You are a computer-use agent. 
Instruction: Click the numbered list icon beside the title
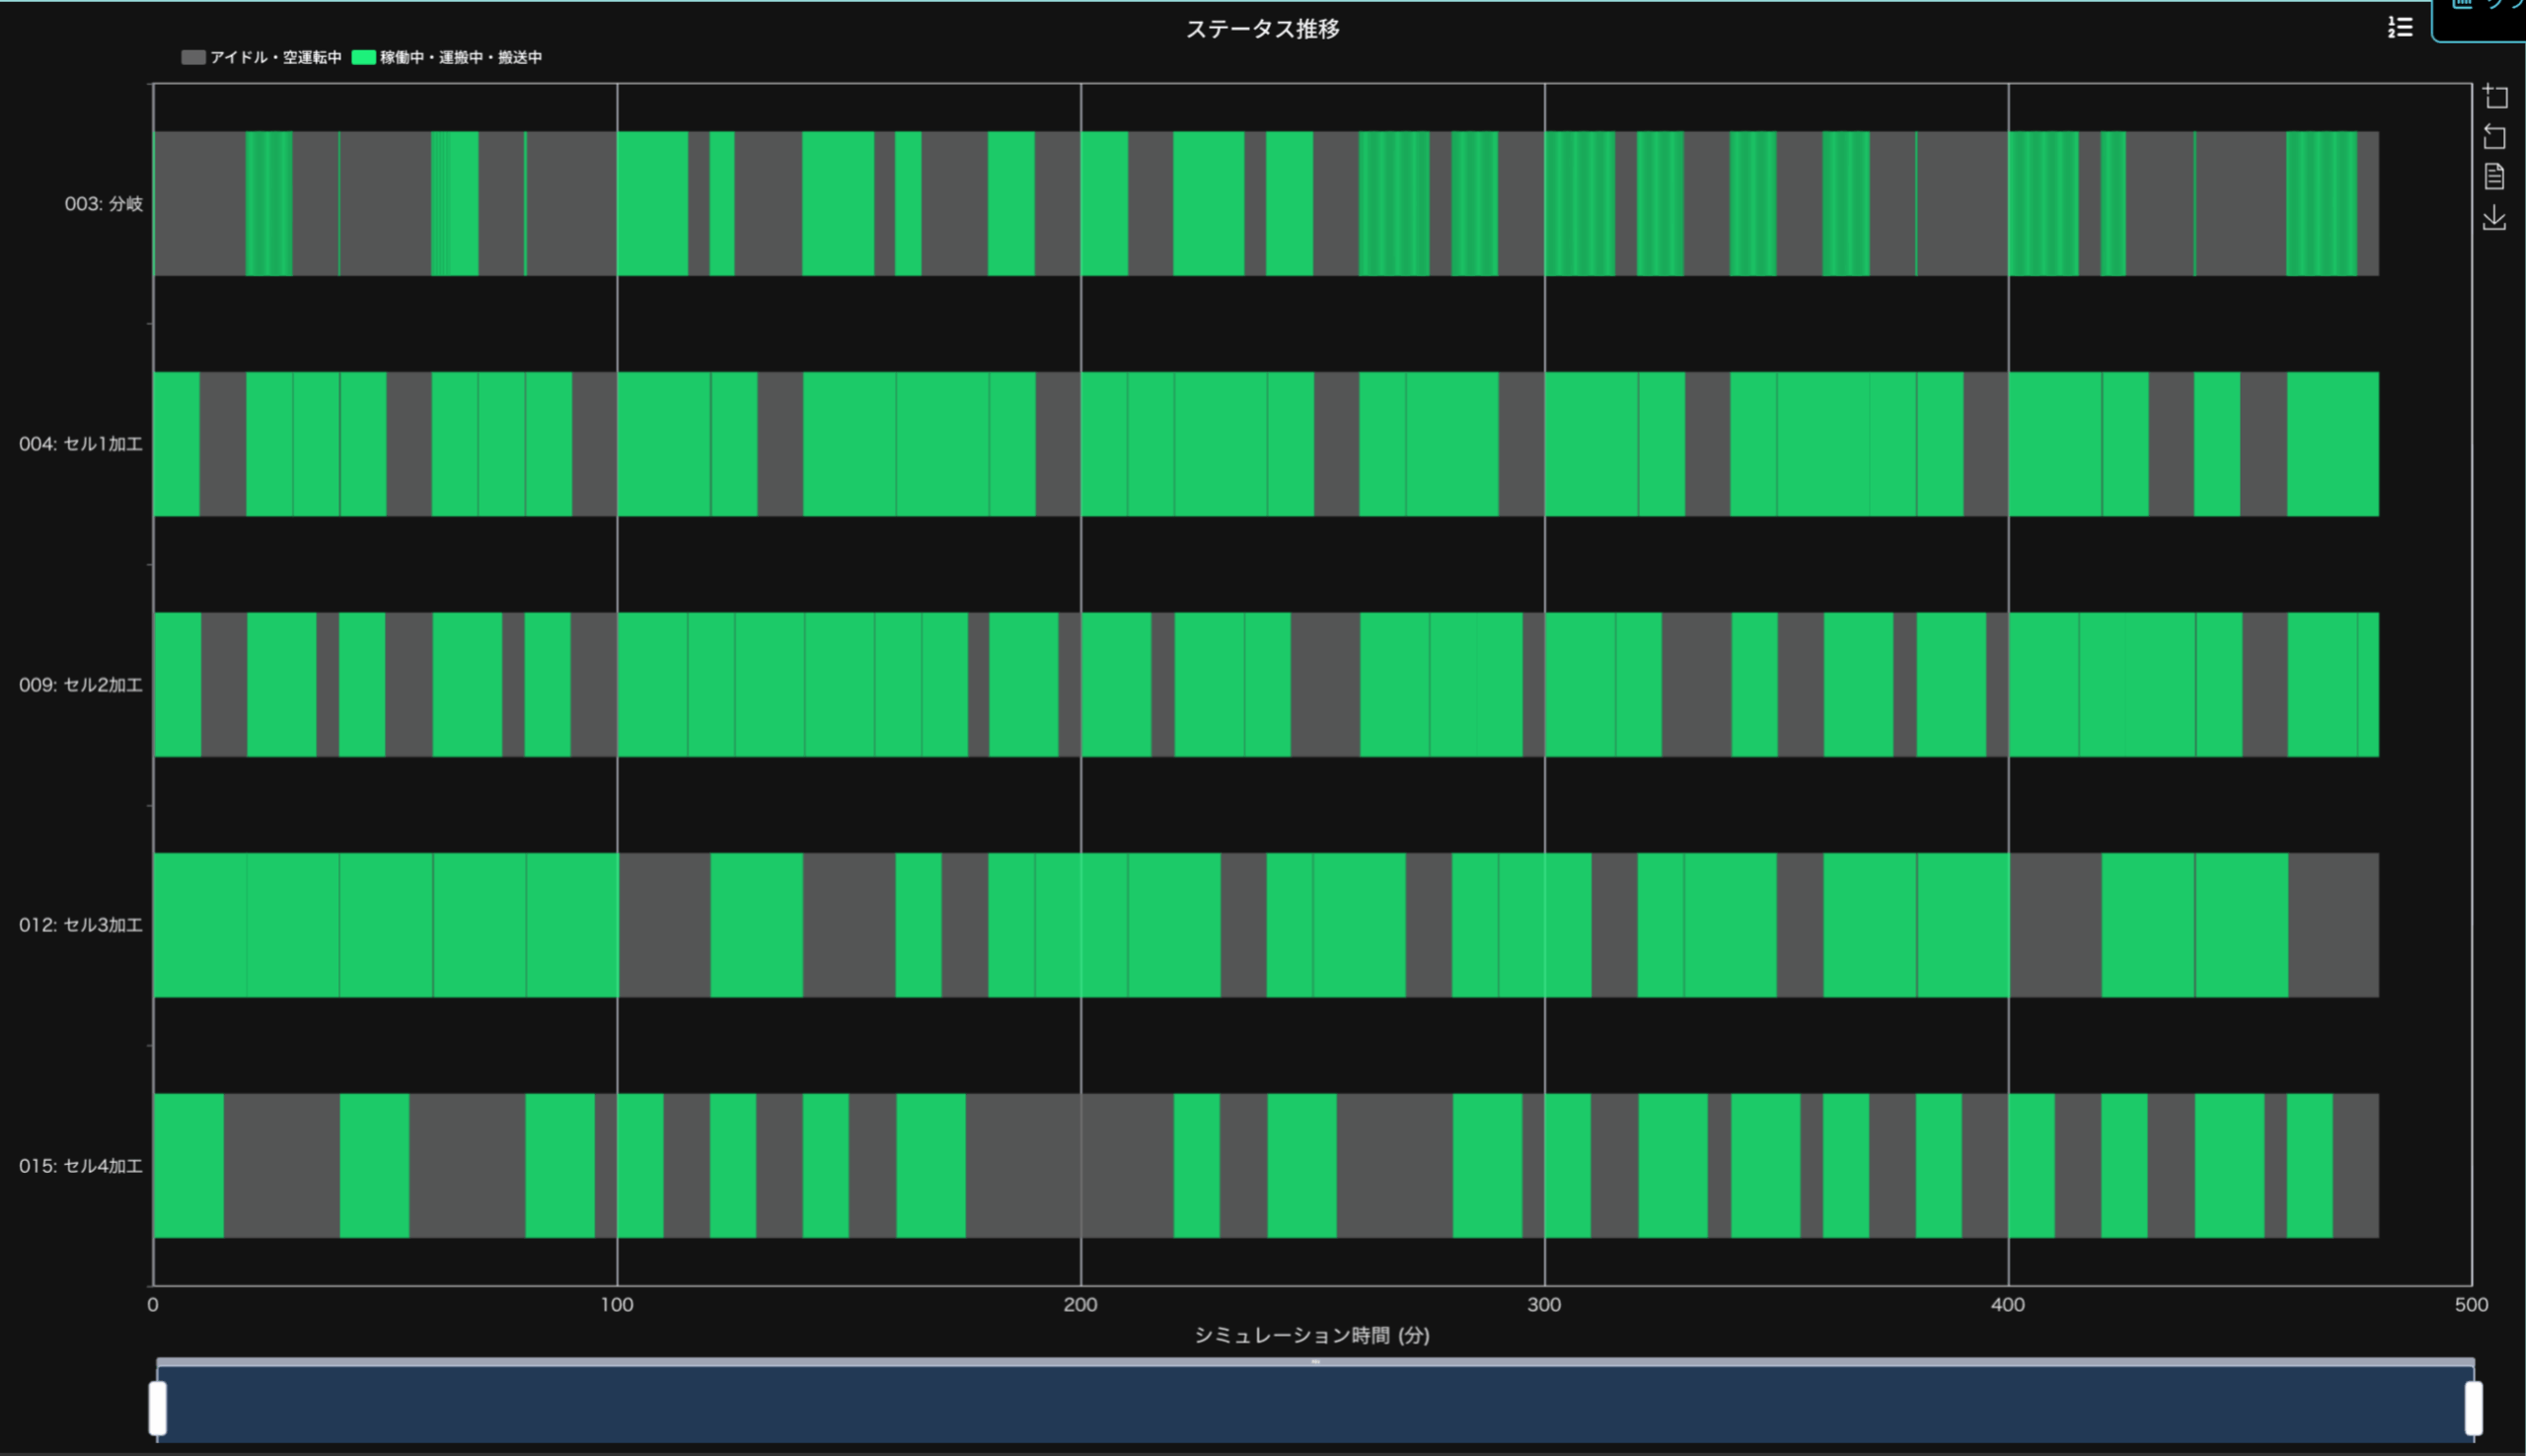(x=2400, y=28)
